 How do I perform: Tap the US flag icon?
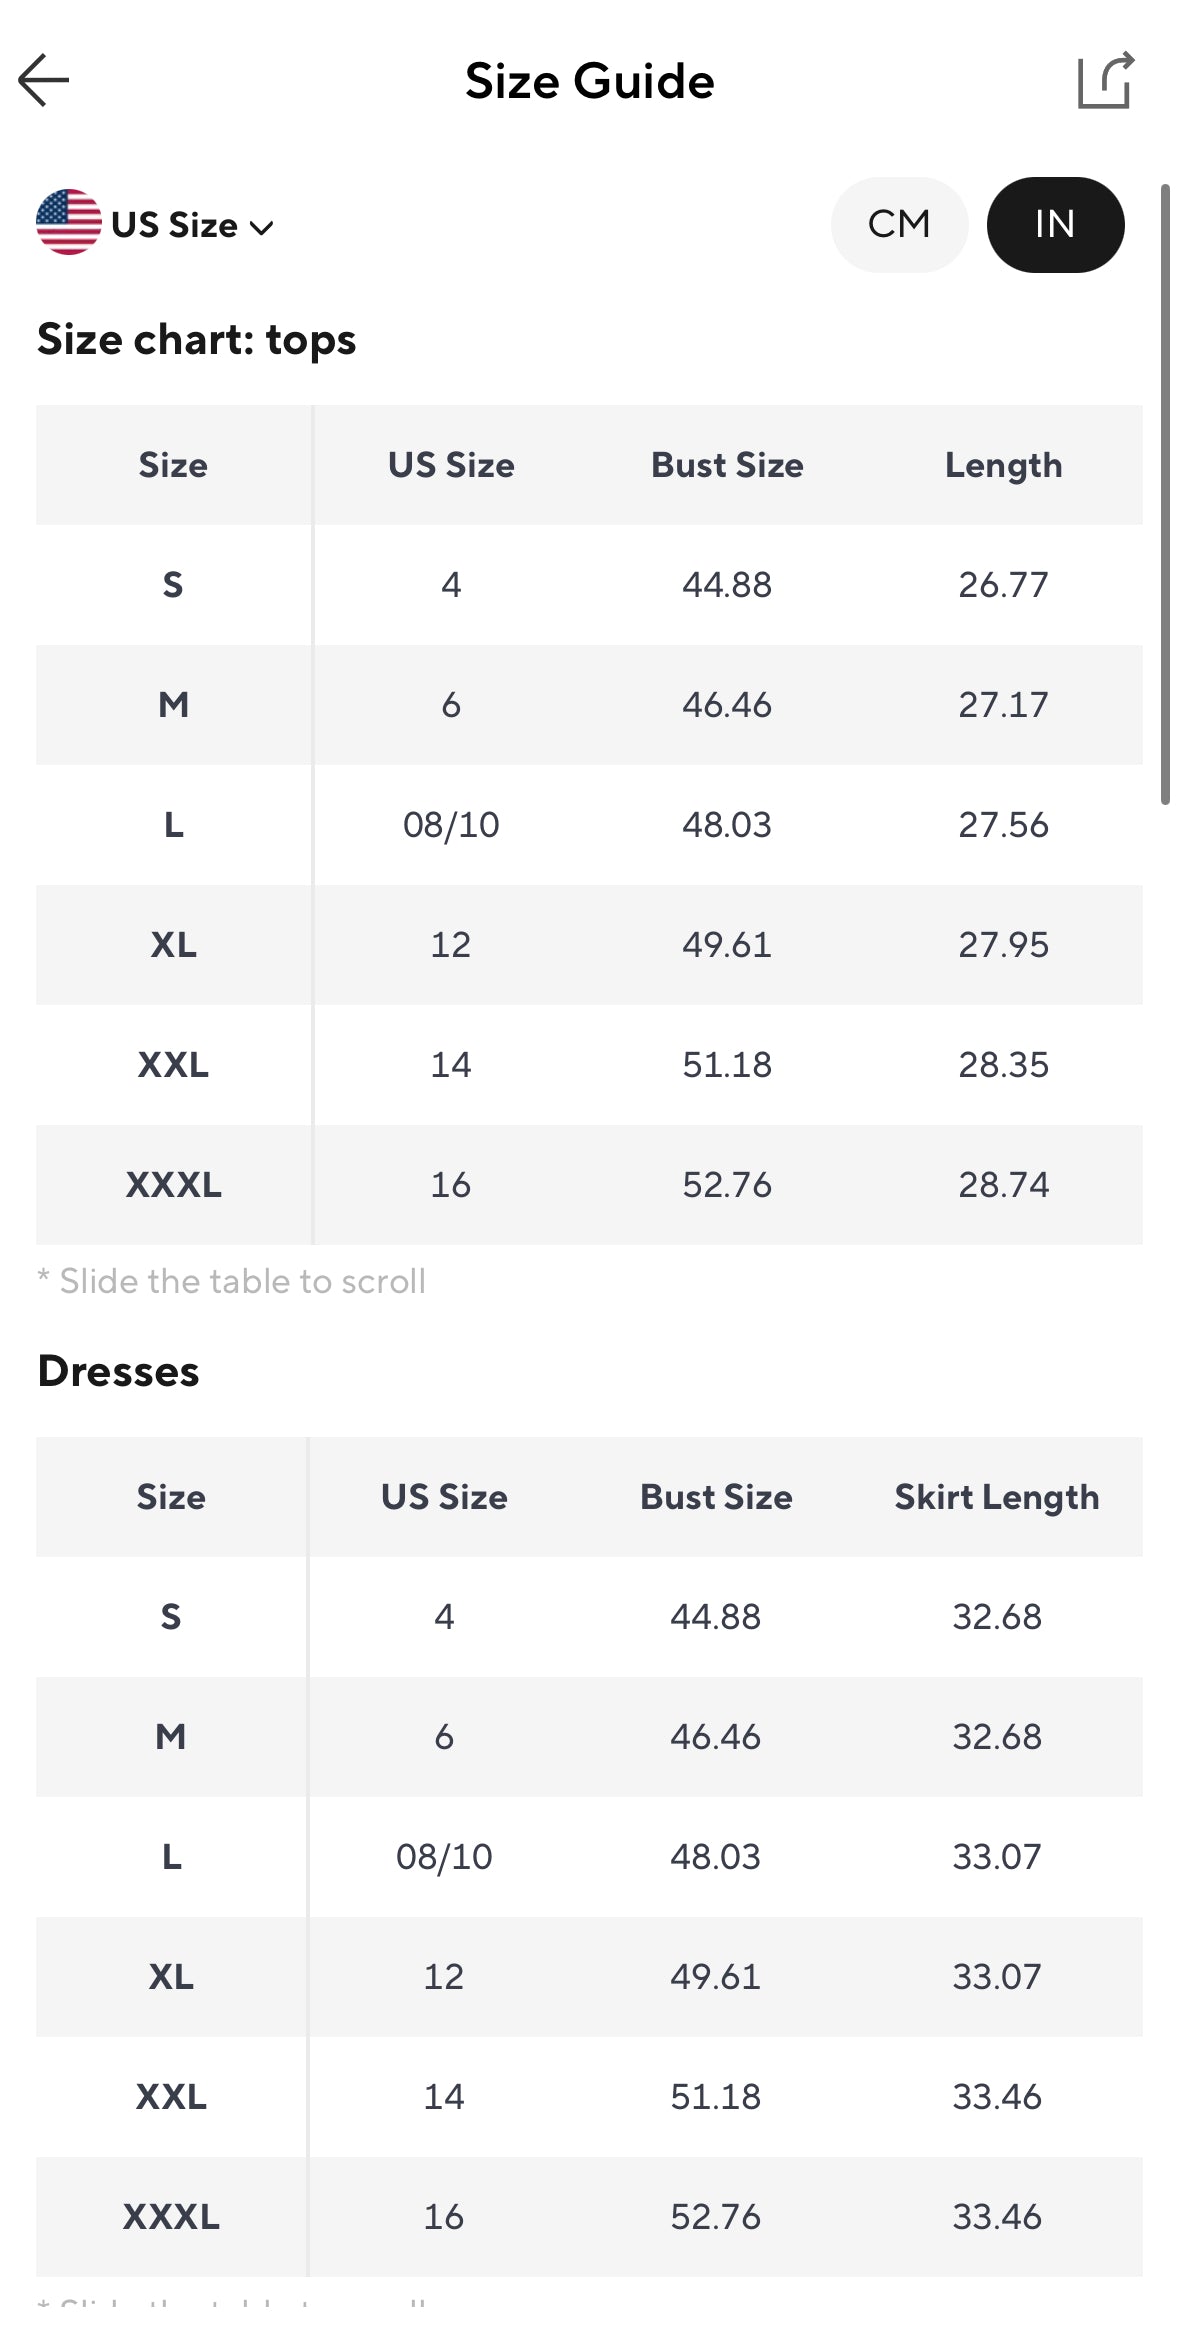pyautogui.click(x=69, y=222)
